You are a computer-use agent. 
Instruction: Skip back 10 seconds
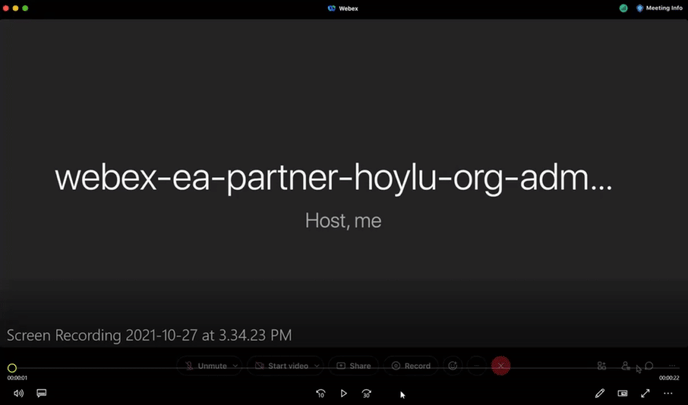pyautogui.click(x=321, y=394)
